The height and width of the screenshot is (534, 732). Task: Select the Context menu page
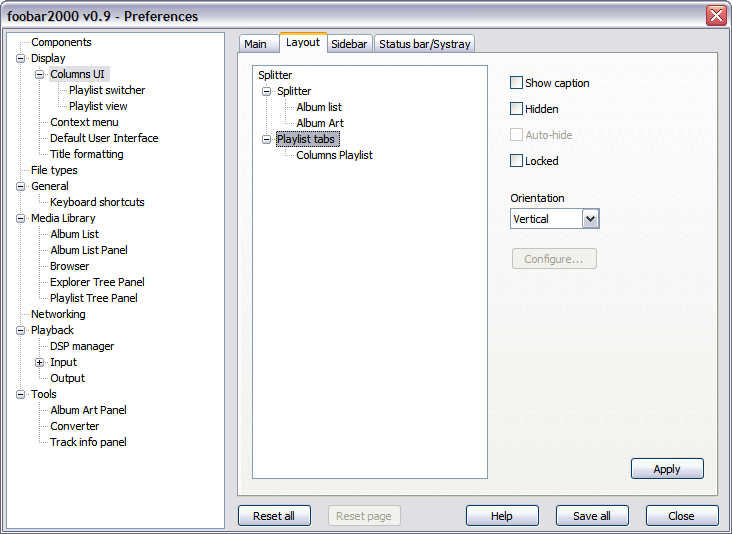point(84,122)
